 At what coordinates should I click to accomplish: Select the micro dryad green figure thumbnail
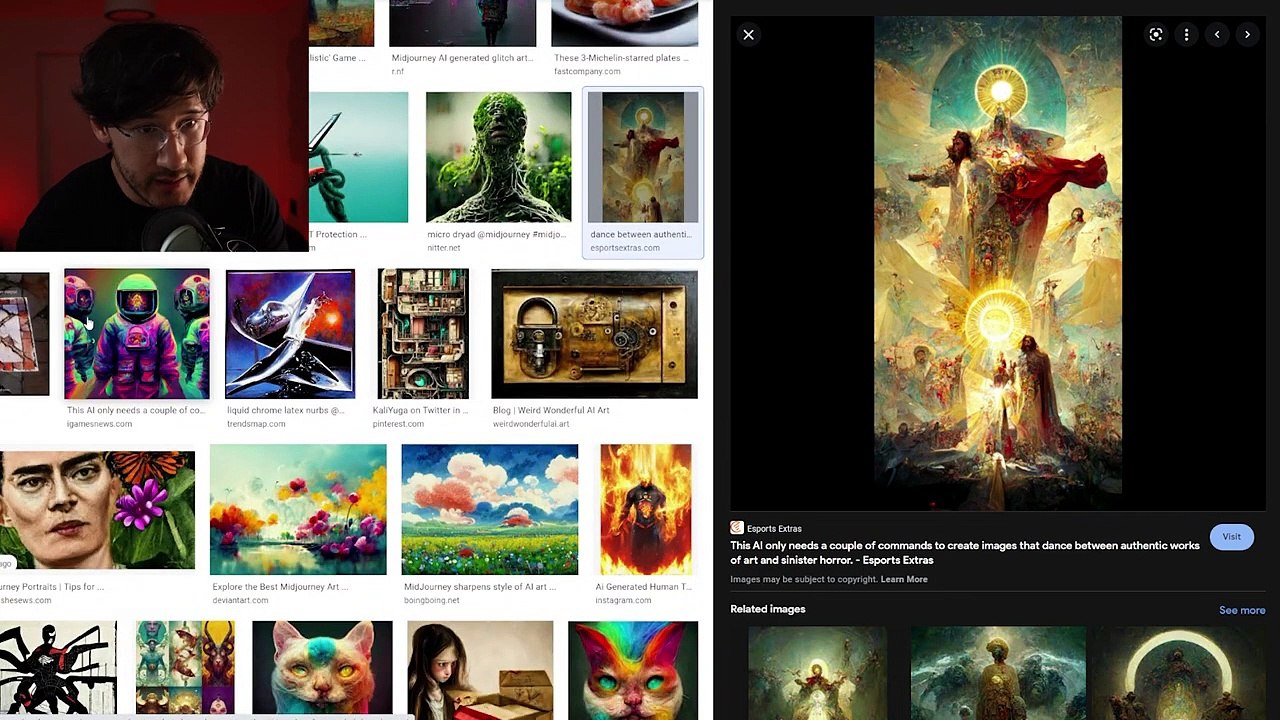pos(498,157)
